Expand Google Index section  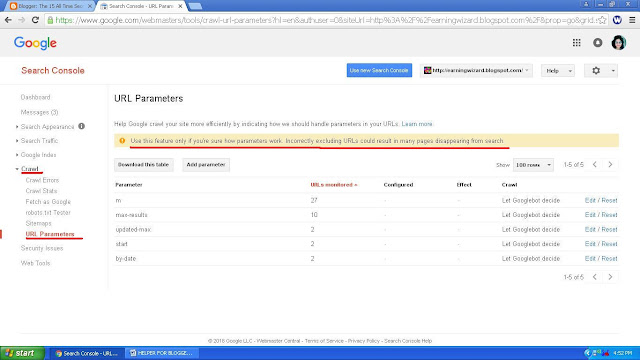17,155
